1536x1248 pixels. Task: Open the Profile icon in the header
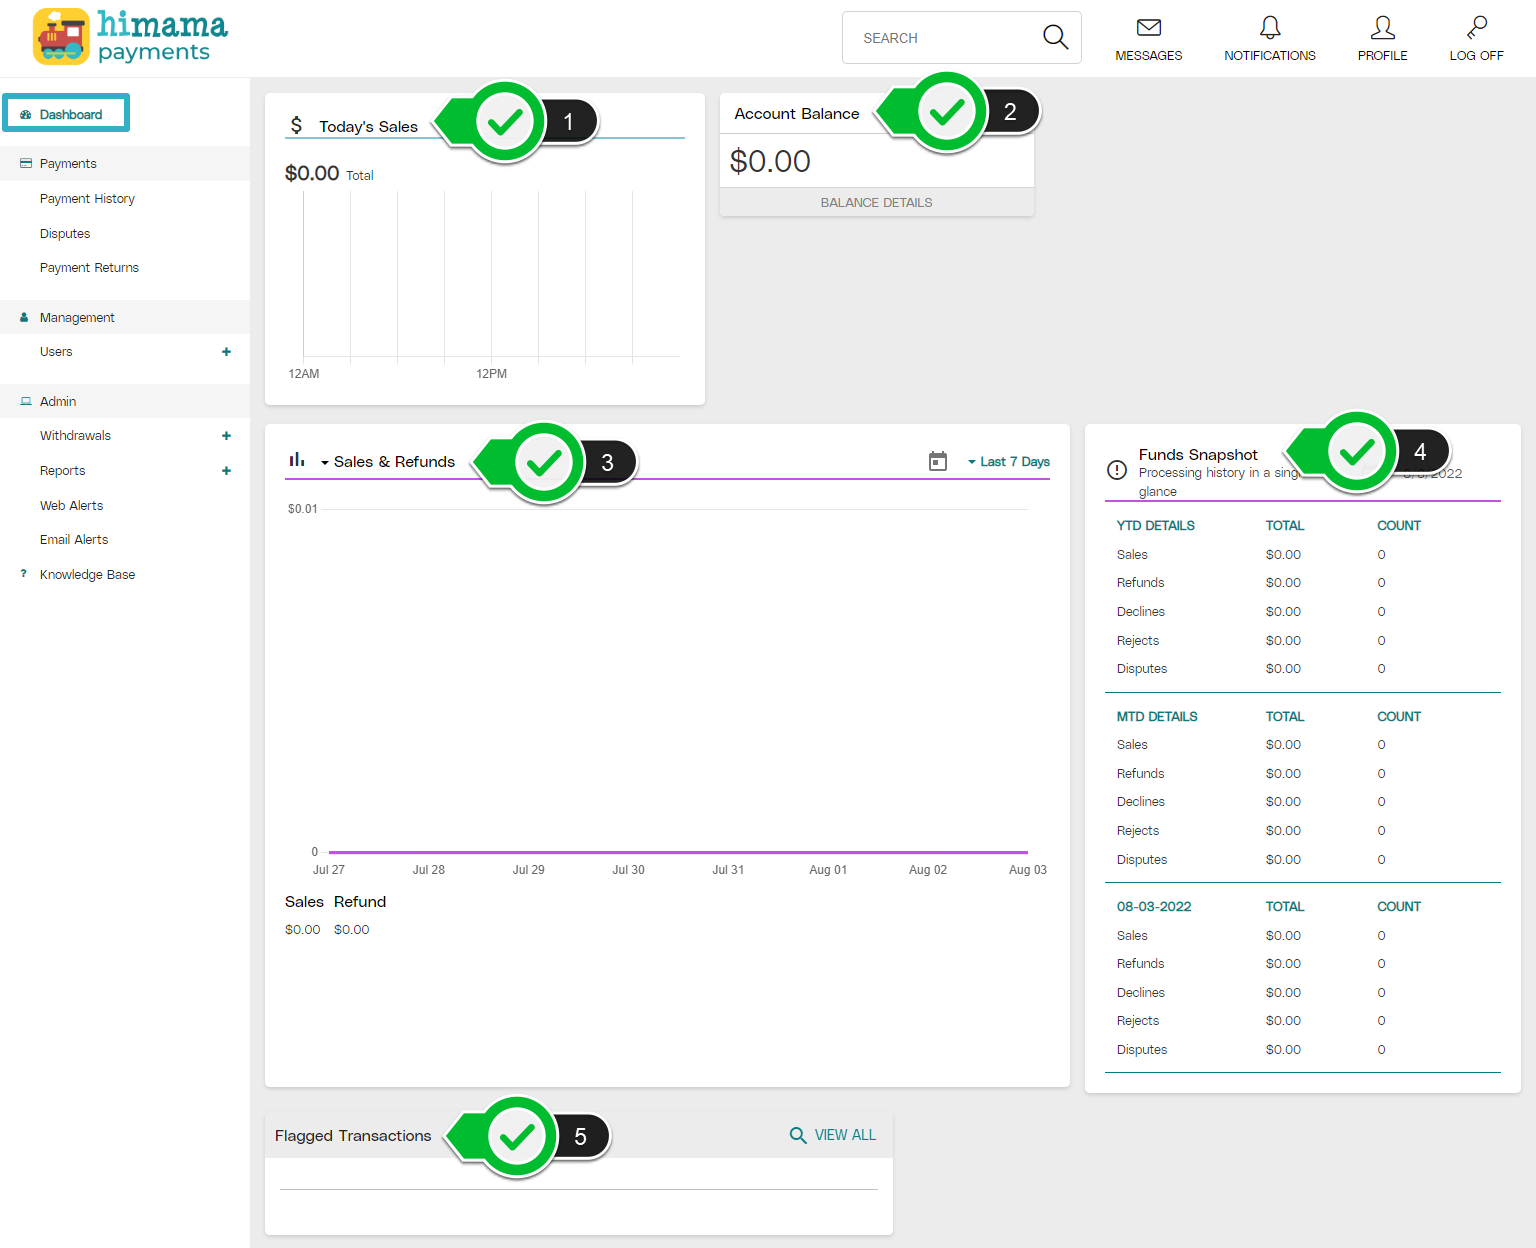click(1382, 28)
